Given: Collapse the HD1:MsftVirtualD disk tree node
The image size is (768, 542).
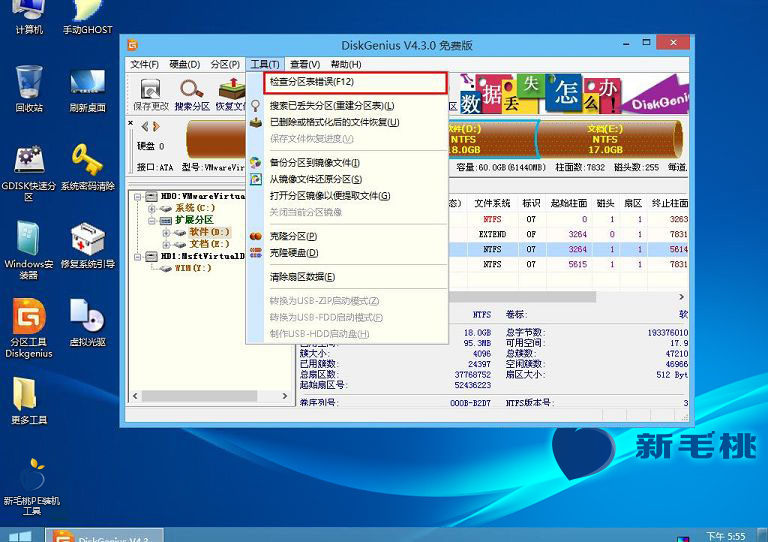Looking at the screenshot, I should click(138, 256).
